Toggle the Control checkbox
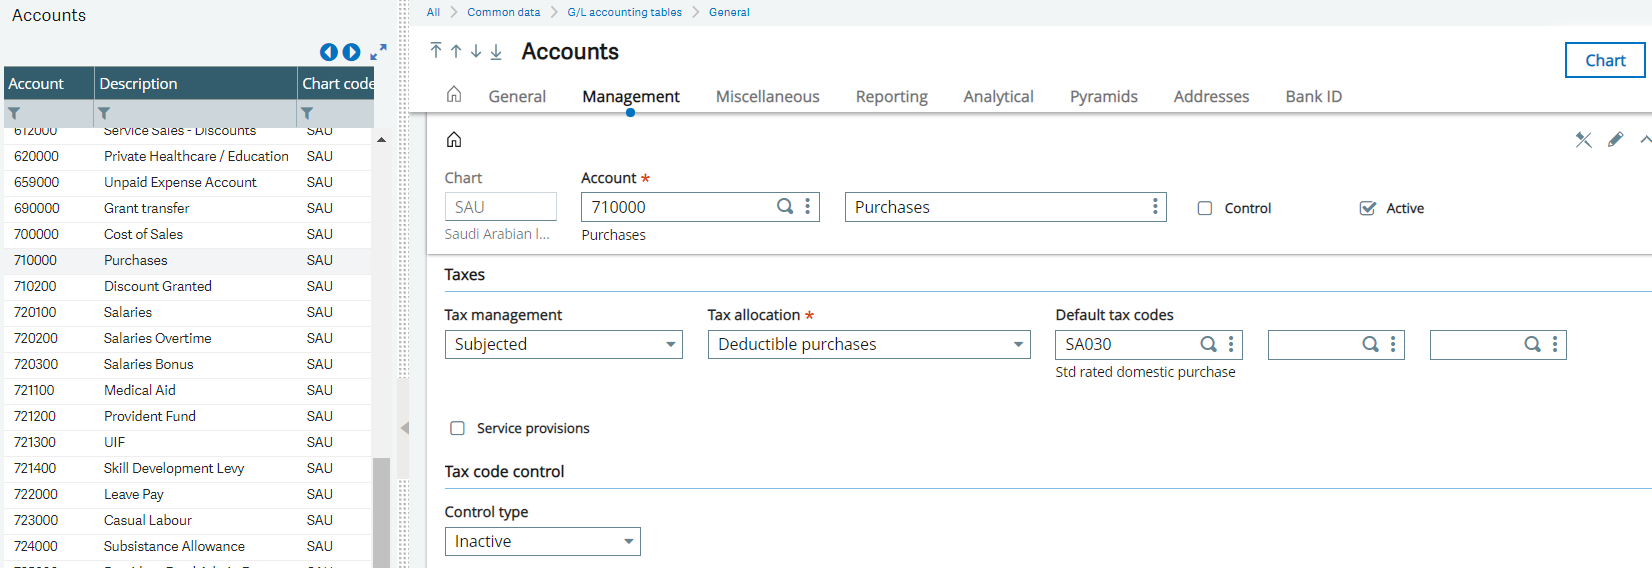Viewport: 1652px width, 568px height. click(1205, 208)
